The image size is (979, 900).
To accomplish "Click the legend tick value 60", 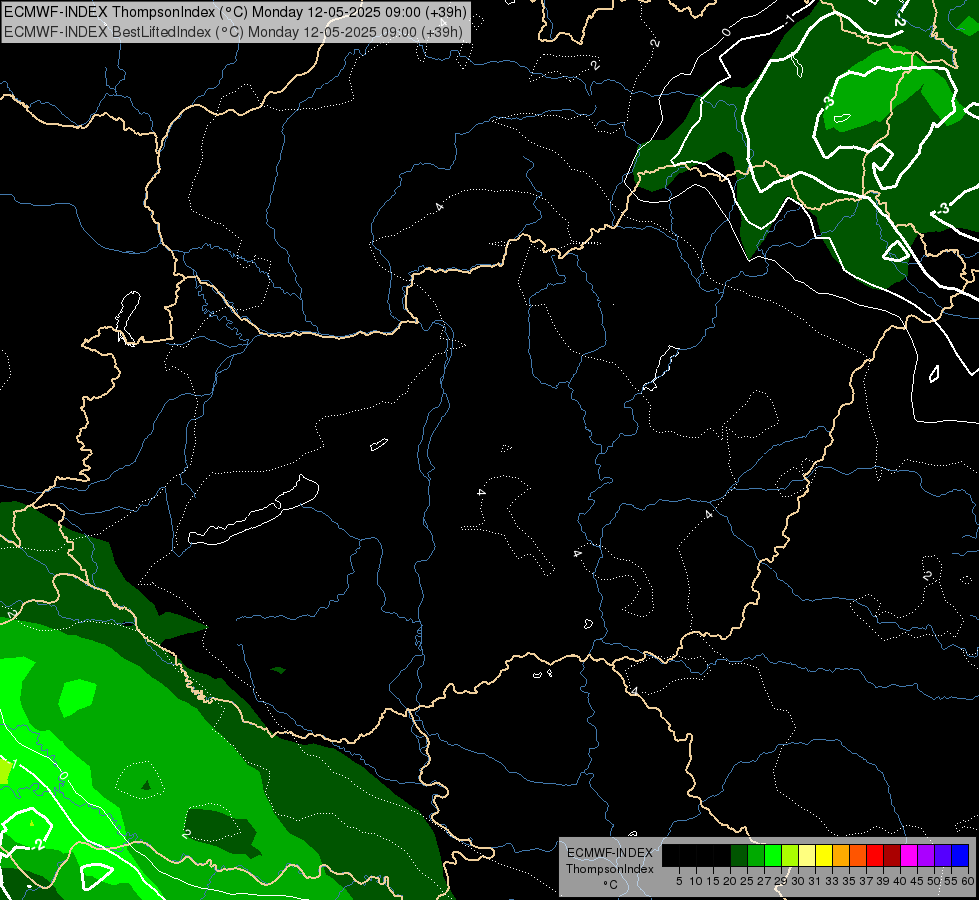I will 968,881.
